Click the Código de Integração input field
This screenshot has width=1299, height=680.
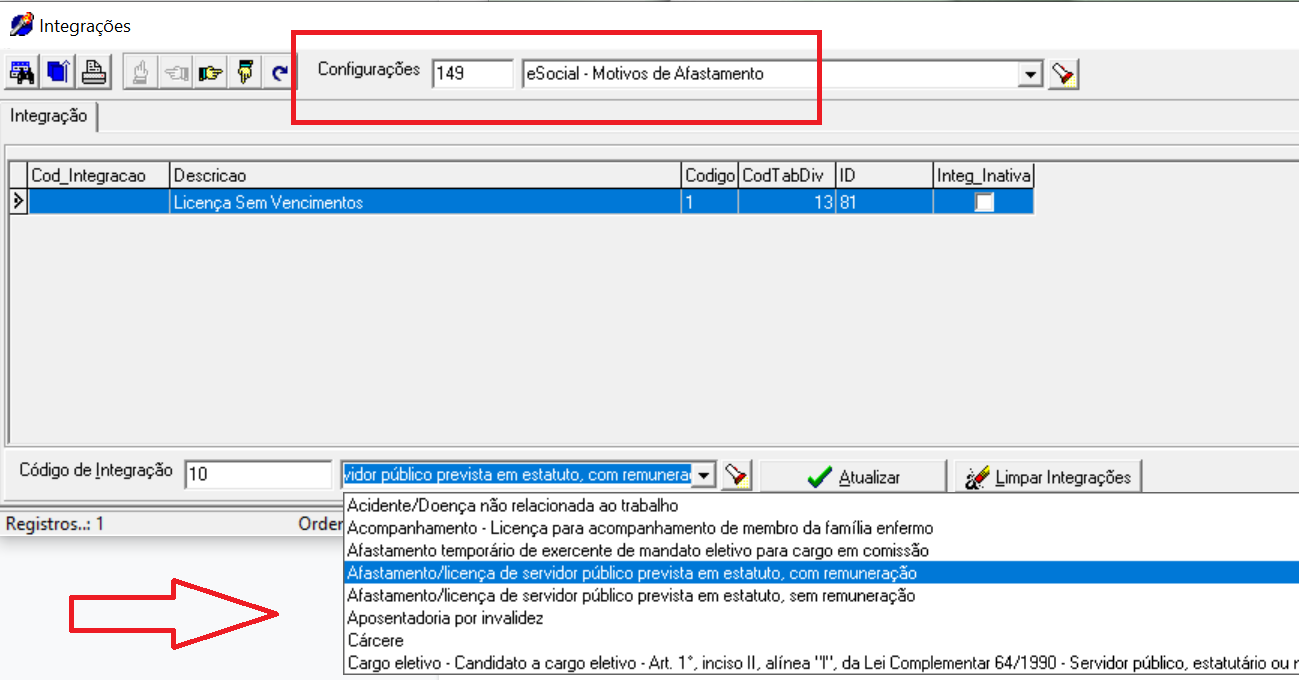click(x=257, y=475)
